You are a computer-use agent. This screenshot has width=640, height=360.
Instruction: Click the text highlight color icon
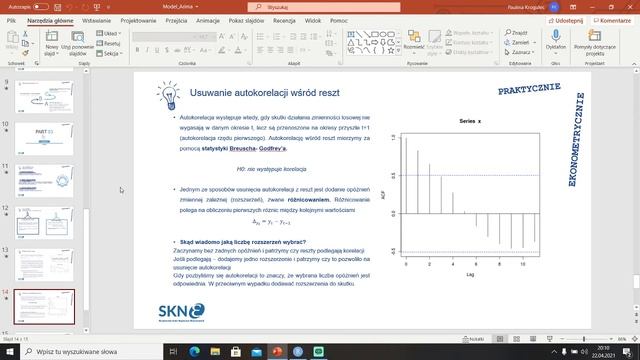coord(222,50)
